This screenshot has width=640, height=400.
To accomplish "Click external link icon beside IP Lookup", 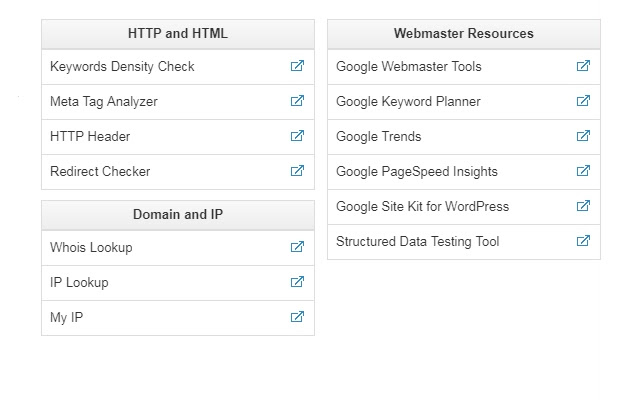I will 297,282.
